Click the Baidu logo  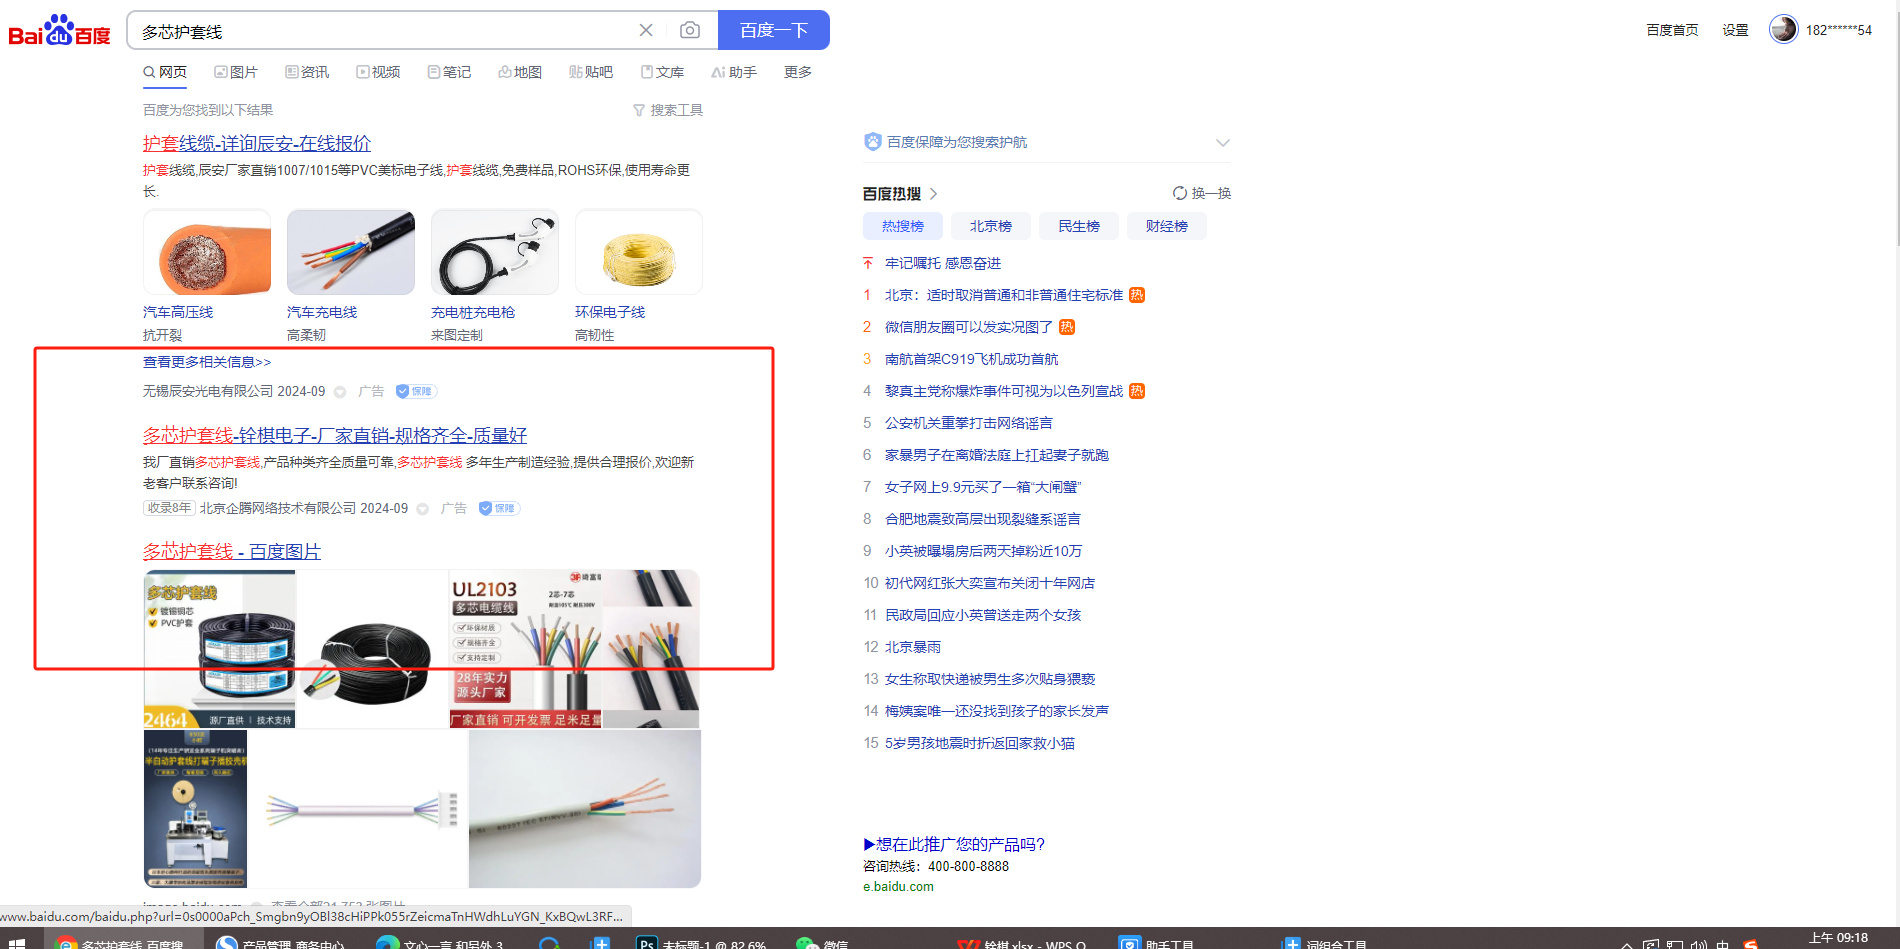pyautogui.click(x=59, y=30)
